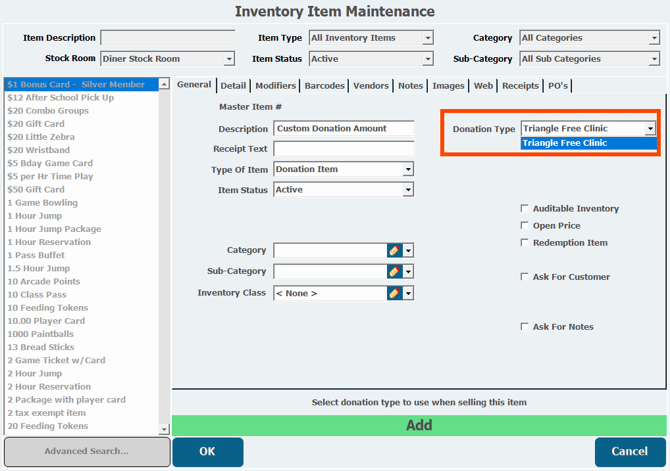Tick the Redemption Item checkbox
The image size is (670, 471).
pyautogui.click(x=525, y=243)
